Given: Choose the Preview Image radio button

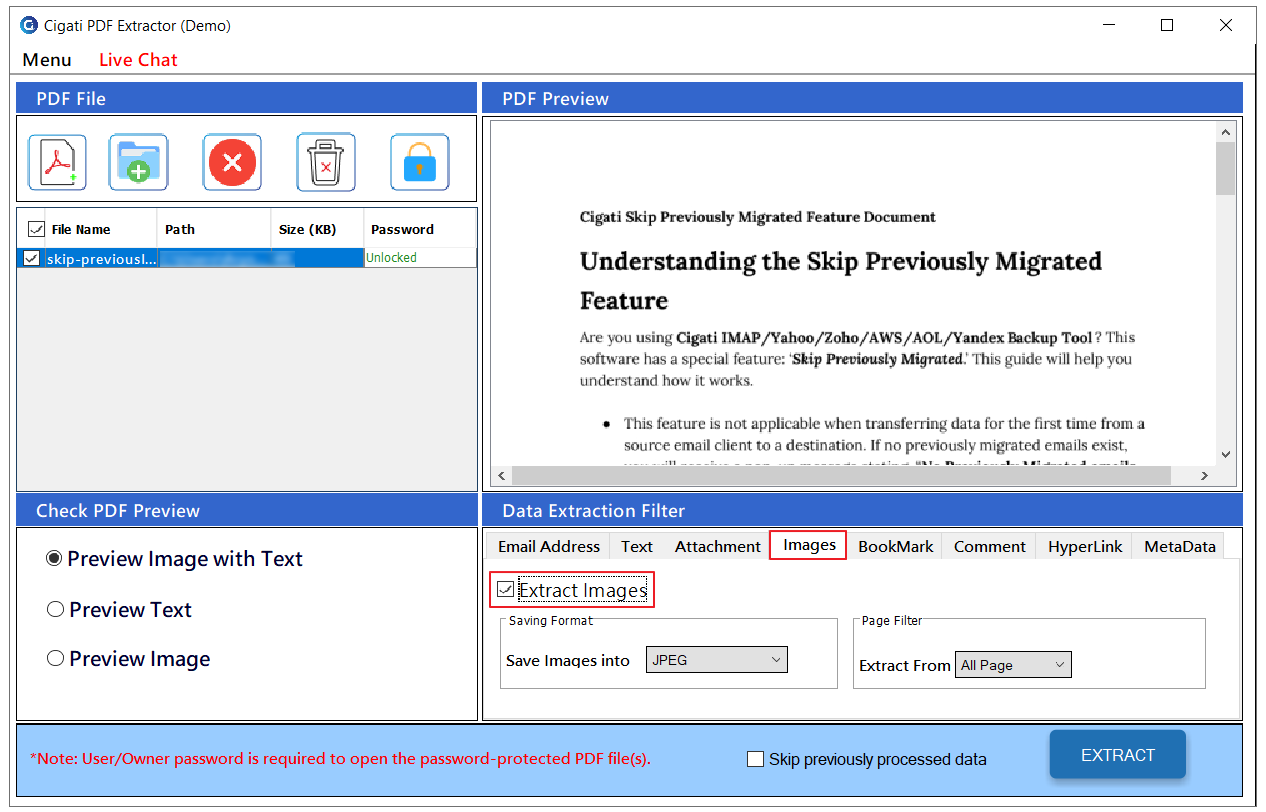Looking at the screenshot, I should coord(56,658).
